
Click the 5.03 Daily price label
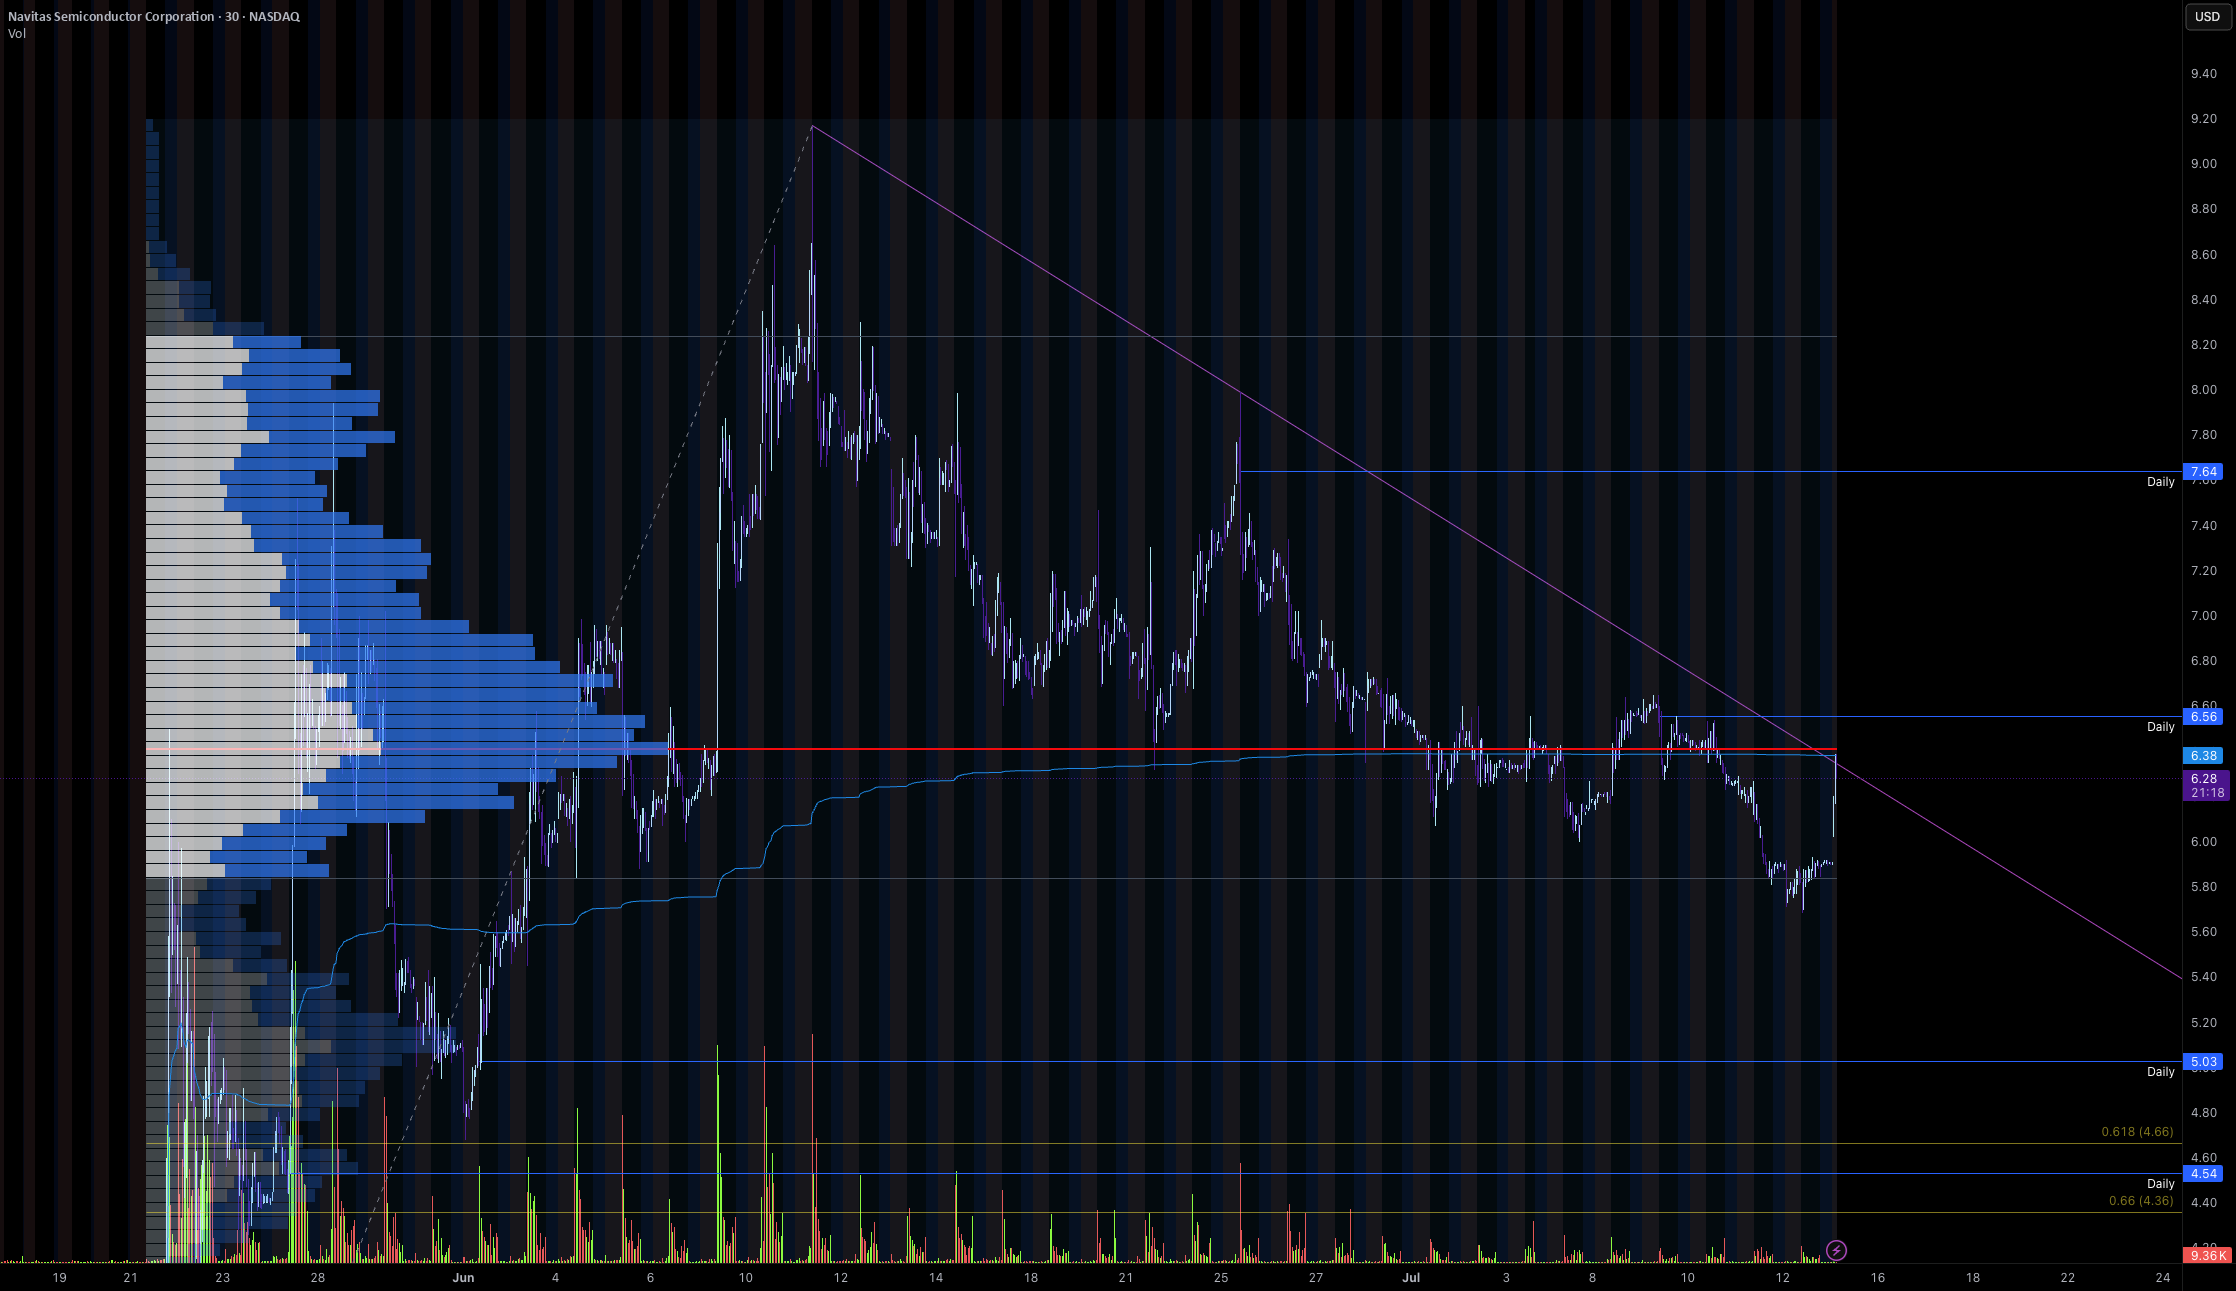(2203, 1062)
